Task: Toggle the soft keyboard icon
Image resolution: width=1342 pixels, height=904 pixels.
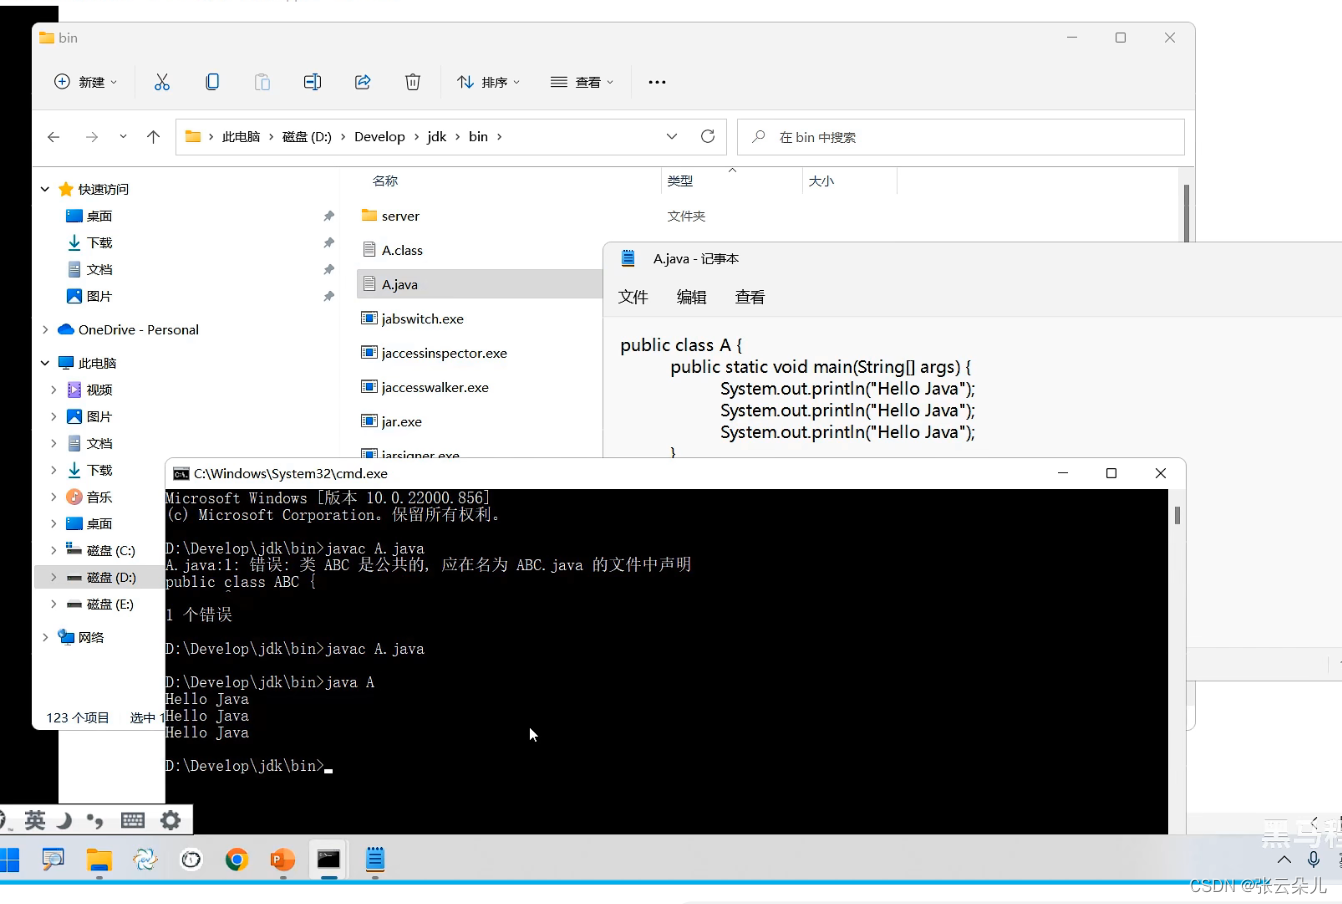Action: (134, 820)
